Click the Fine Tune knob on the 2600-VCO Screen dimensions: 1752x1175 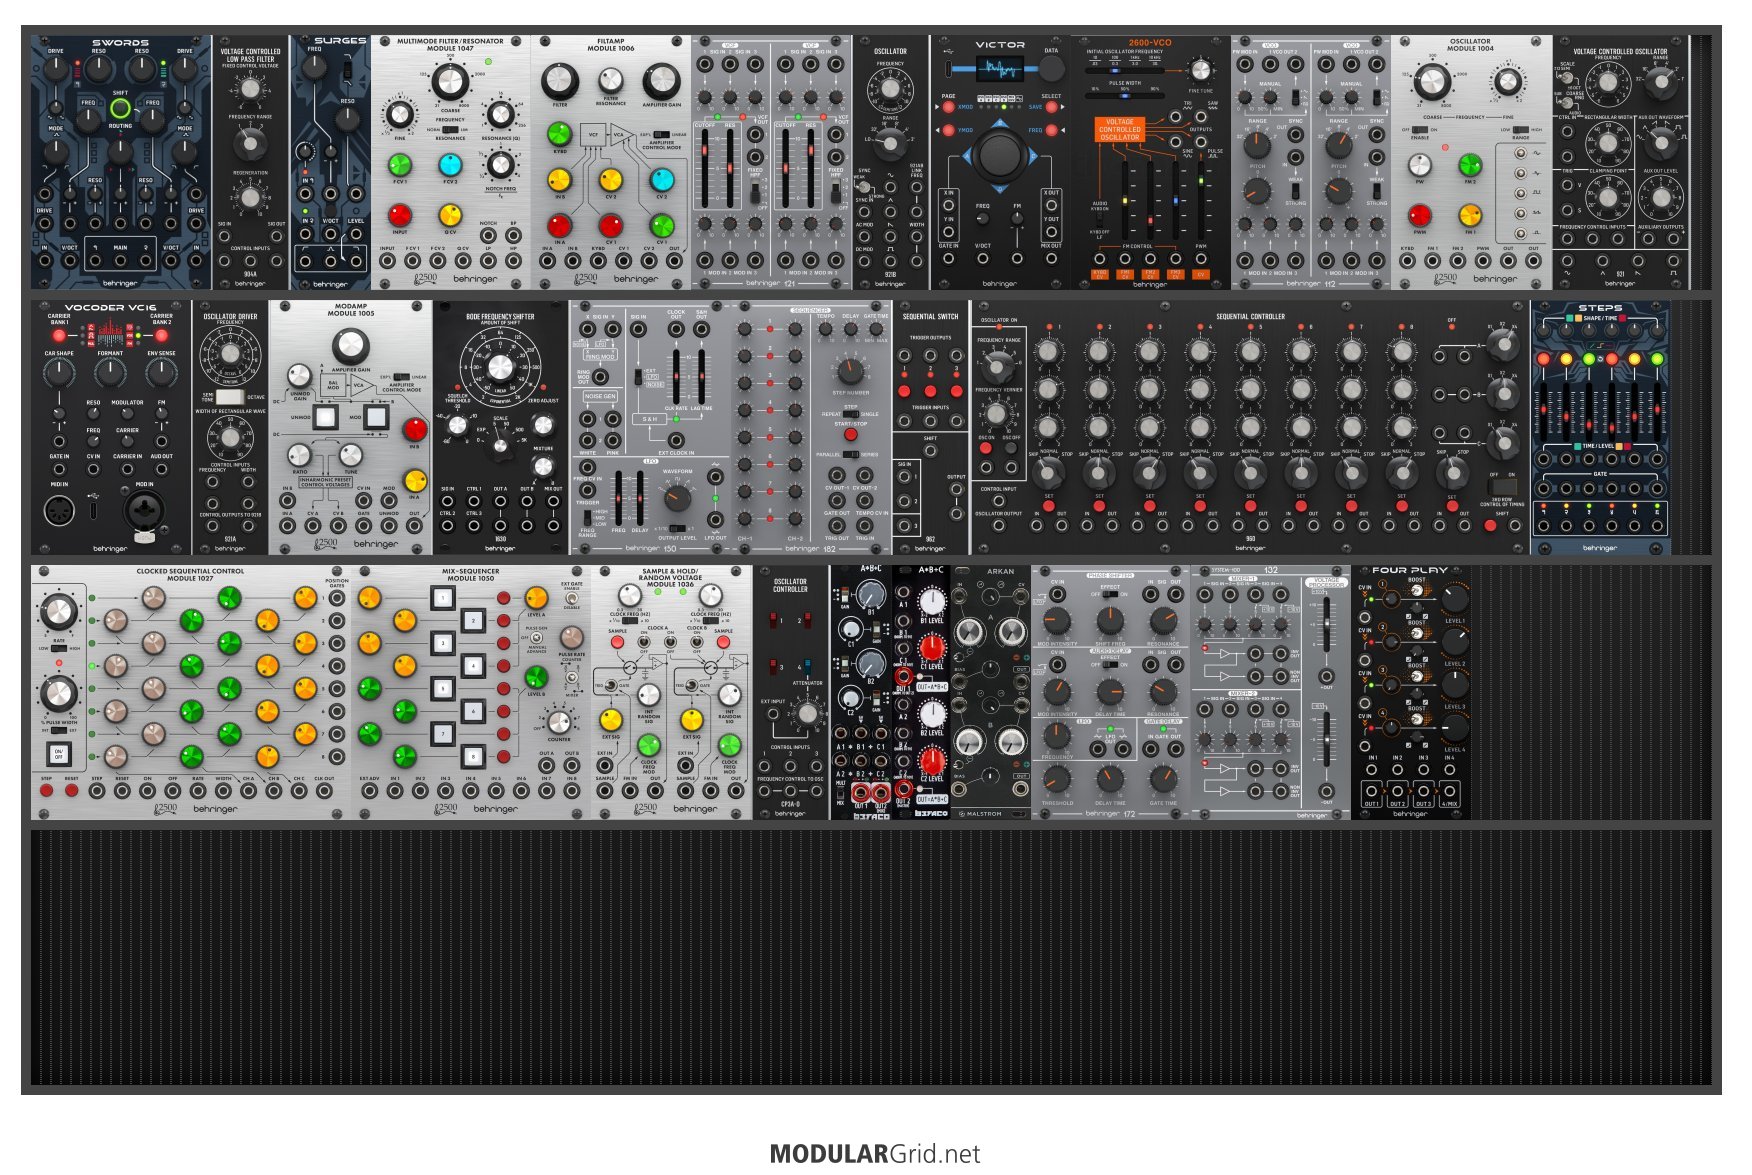click(1201, 70)
